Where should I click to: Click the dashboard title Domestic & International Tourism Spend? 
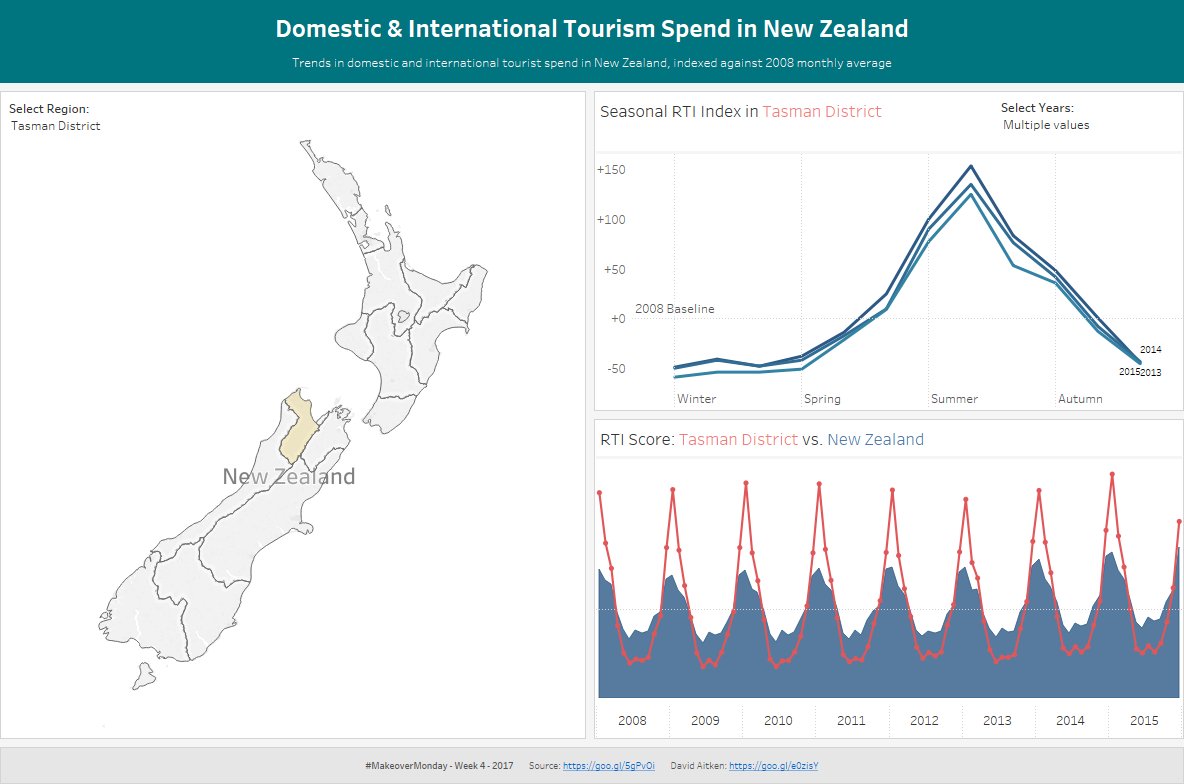click(592, 29)
